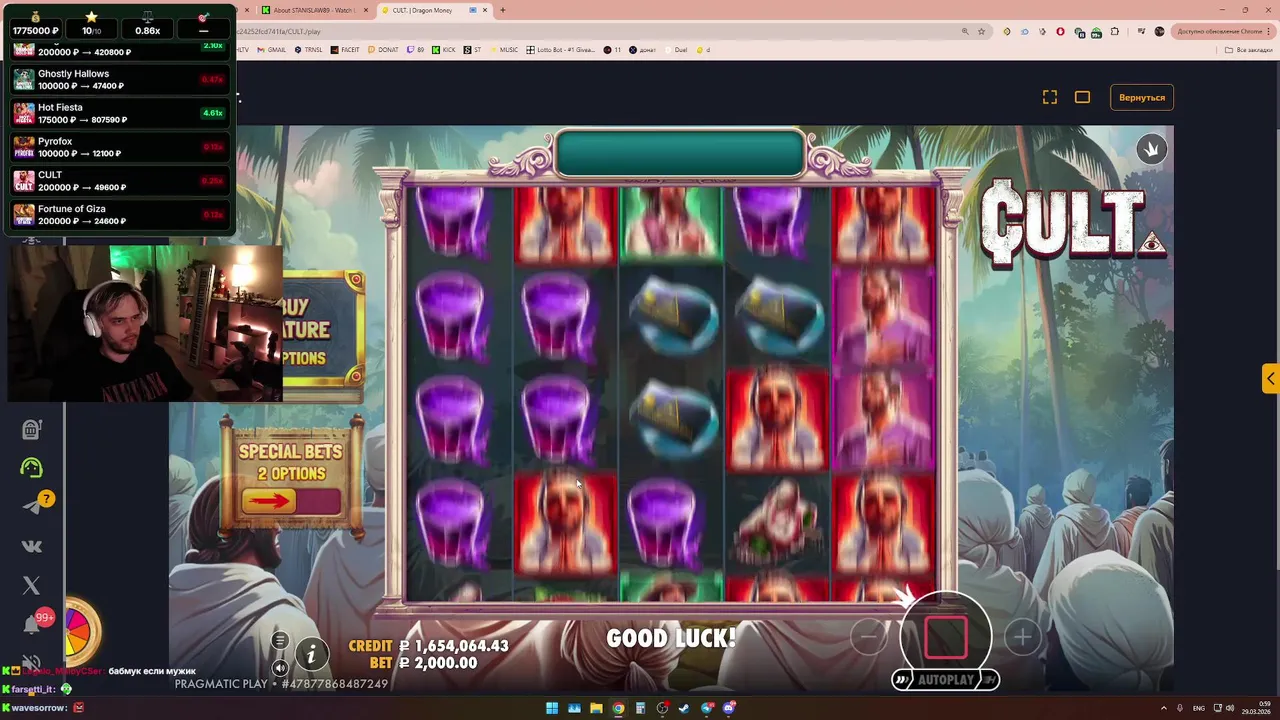Decrease bet with the minus button

869,637
